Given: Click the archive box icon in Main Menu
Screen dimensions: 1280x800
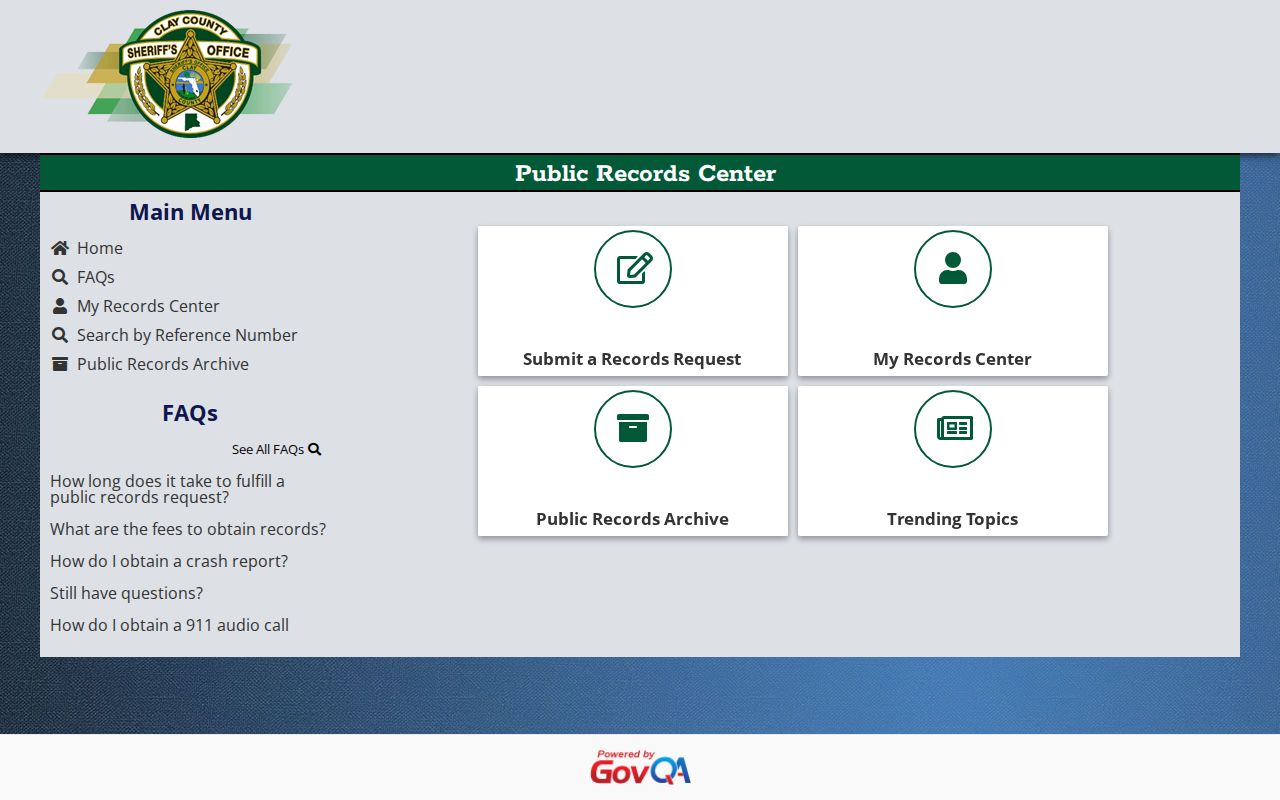Looking at the screenshot, I should pos(60,364).
